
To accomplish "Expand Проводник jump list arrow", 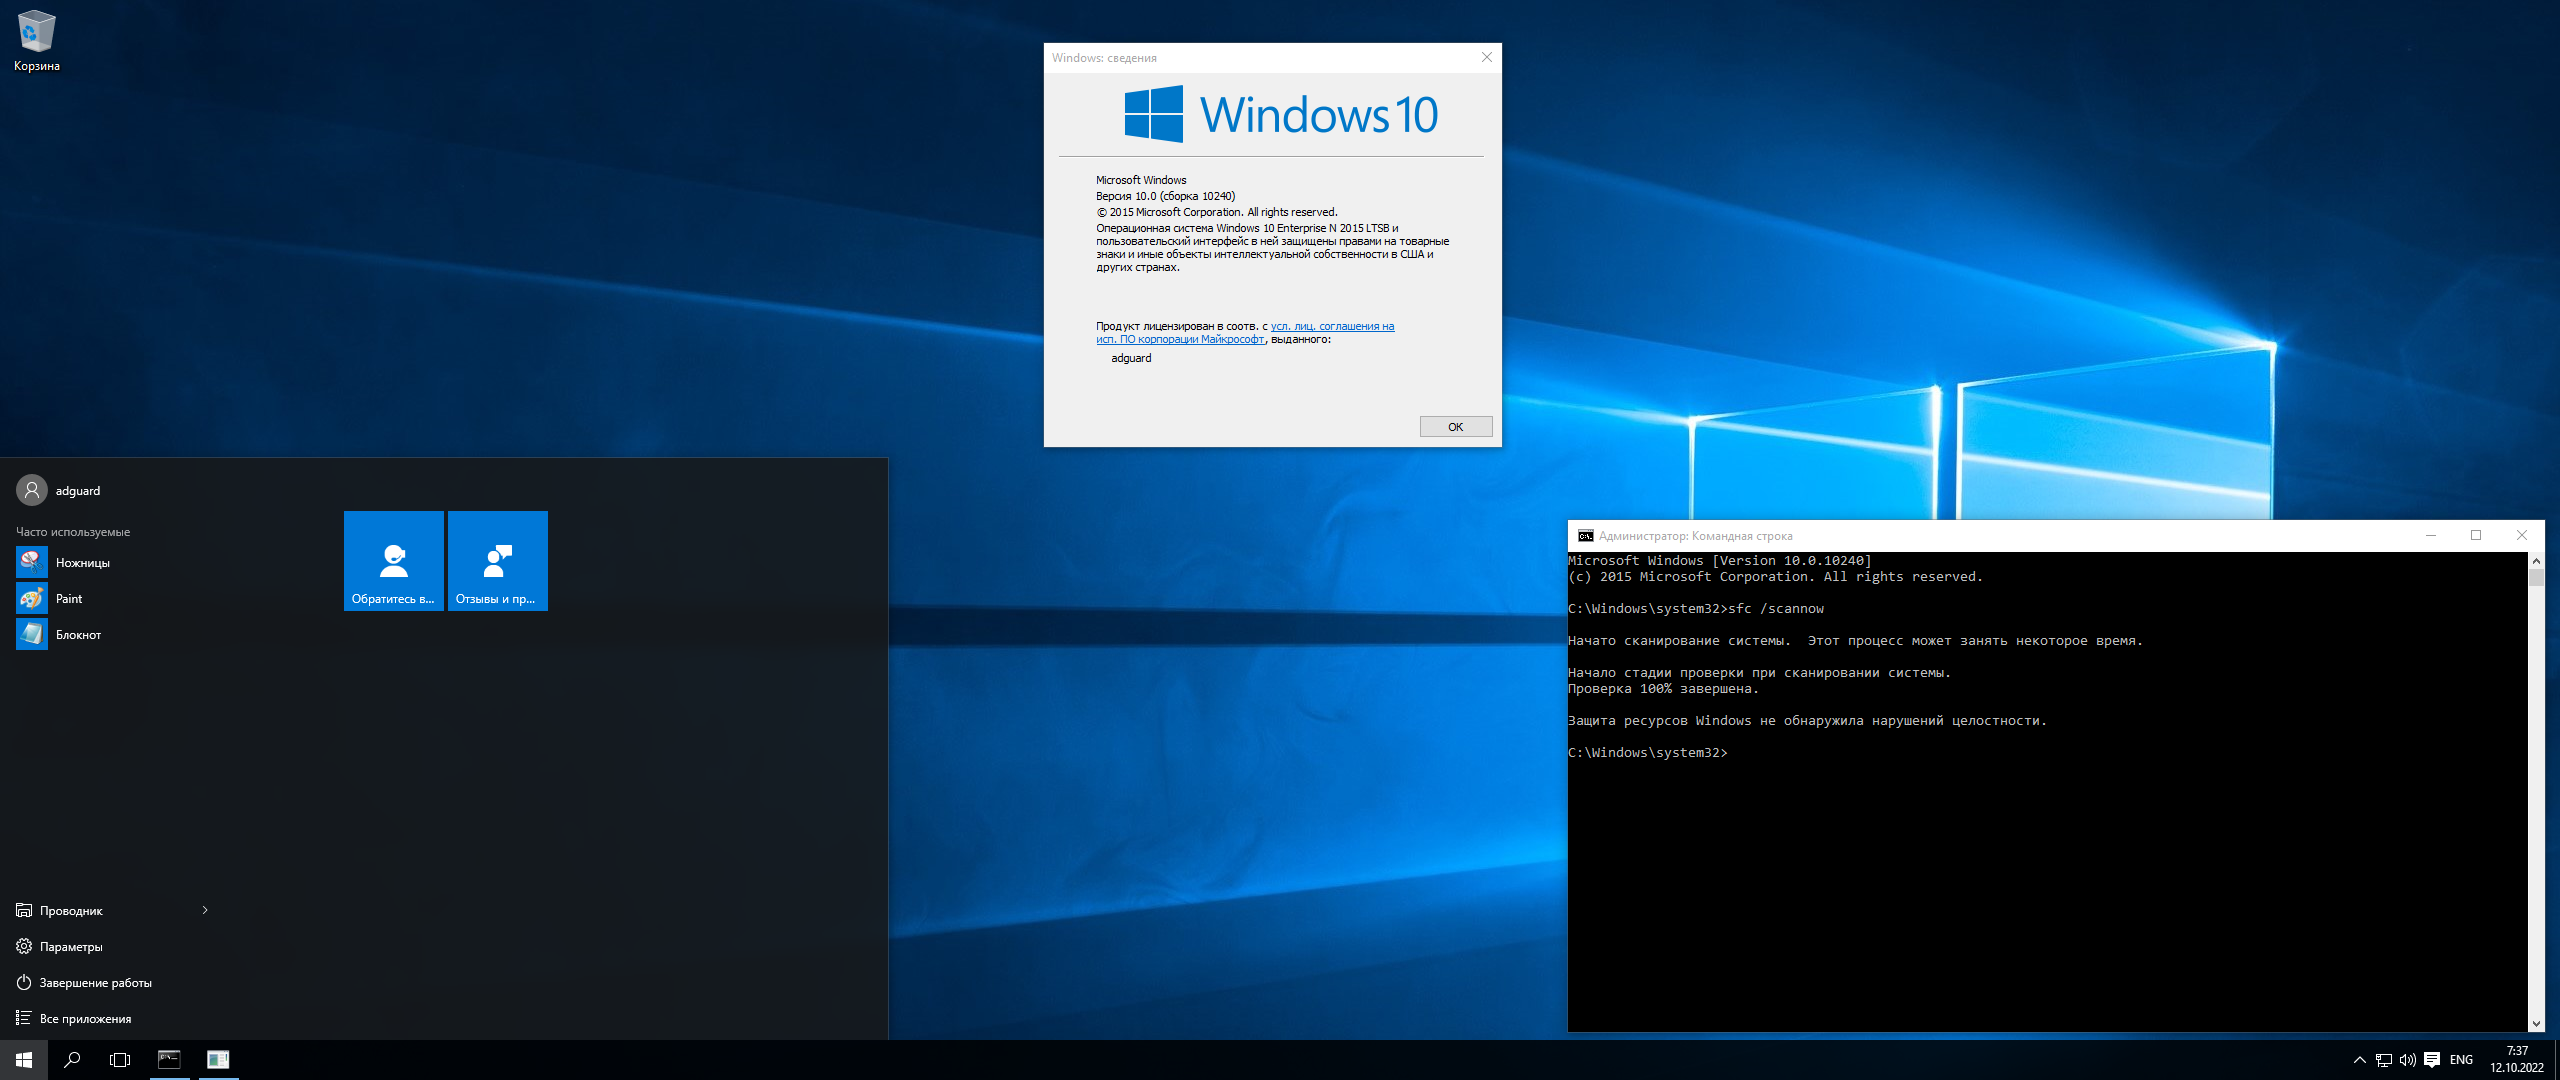I will pos(205,910).
